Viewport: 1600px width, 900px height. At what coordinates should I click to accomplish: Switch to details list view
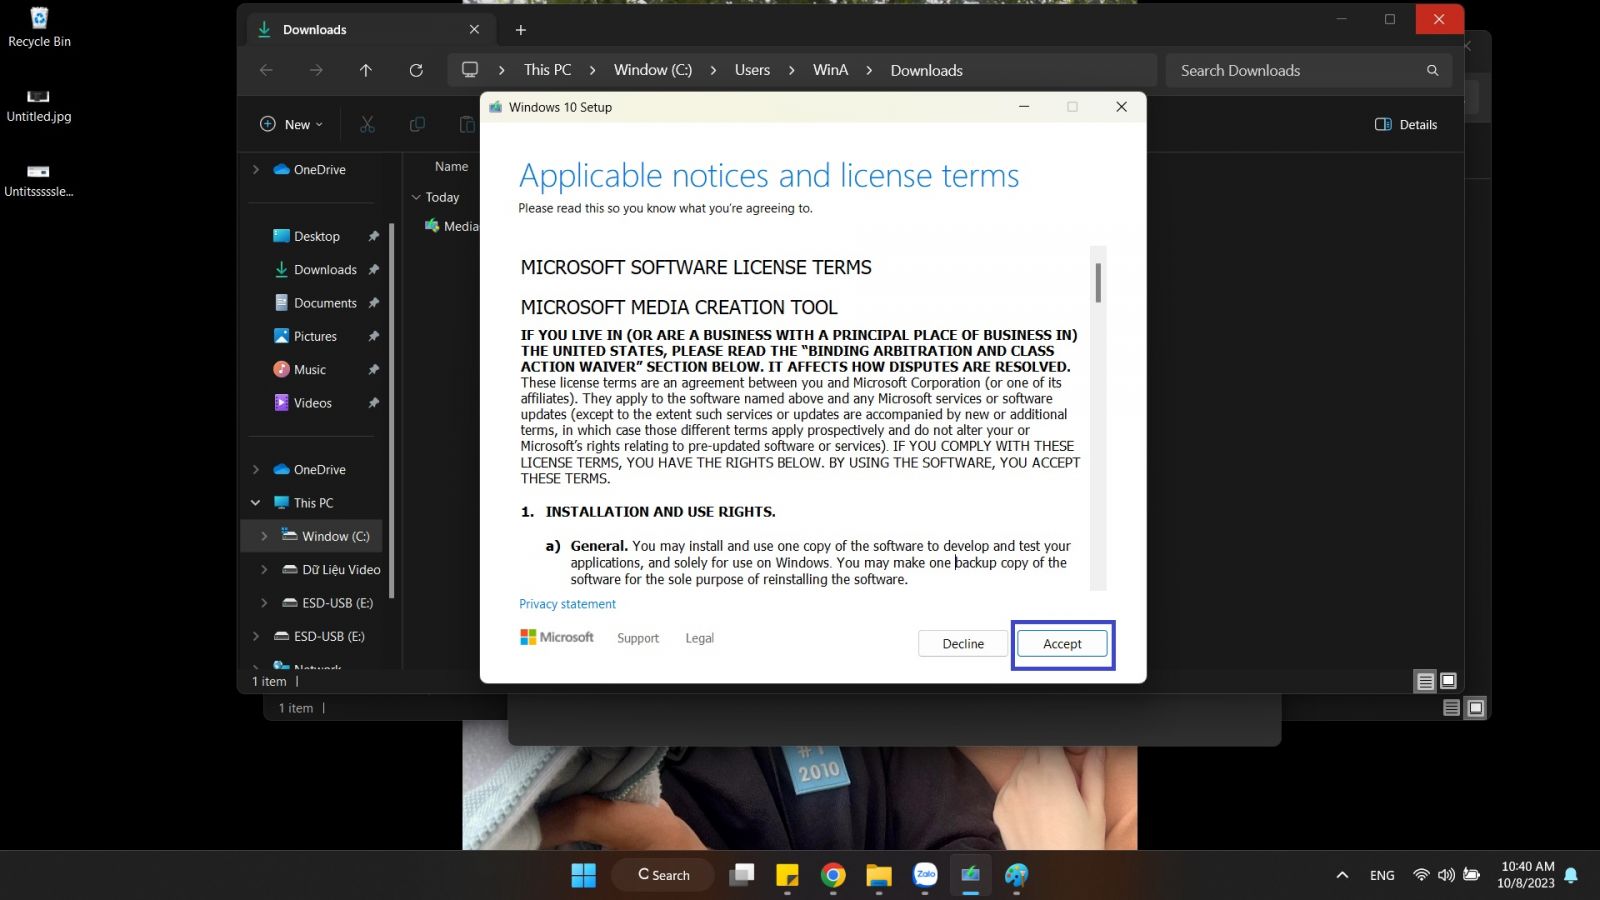click(1425, 682)
